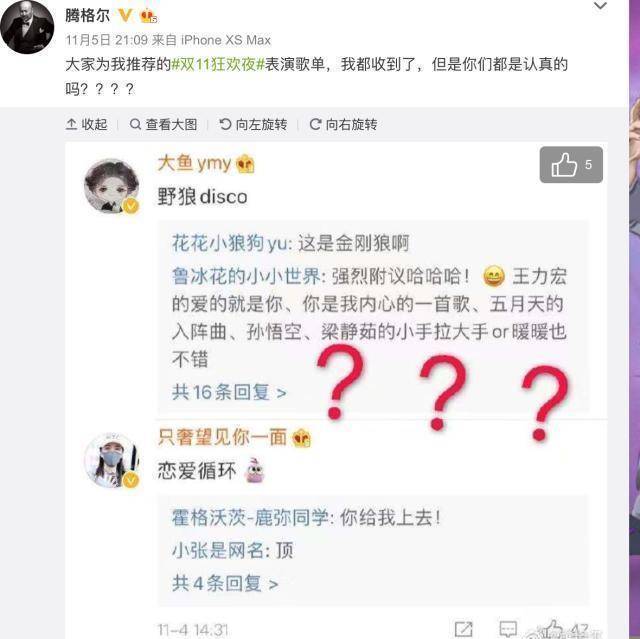Click the crown membership icon beside 腾格尔
This screenshot has width=640, height=639.
[x=149, y=16]
